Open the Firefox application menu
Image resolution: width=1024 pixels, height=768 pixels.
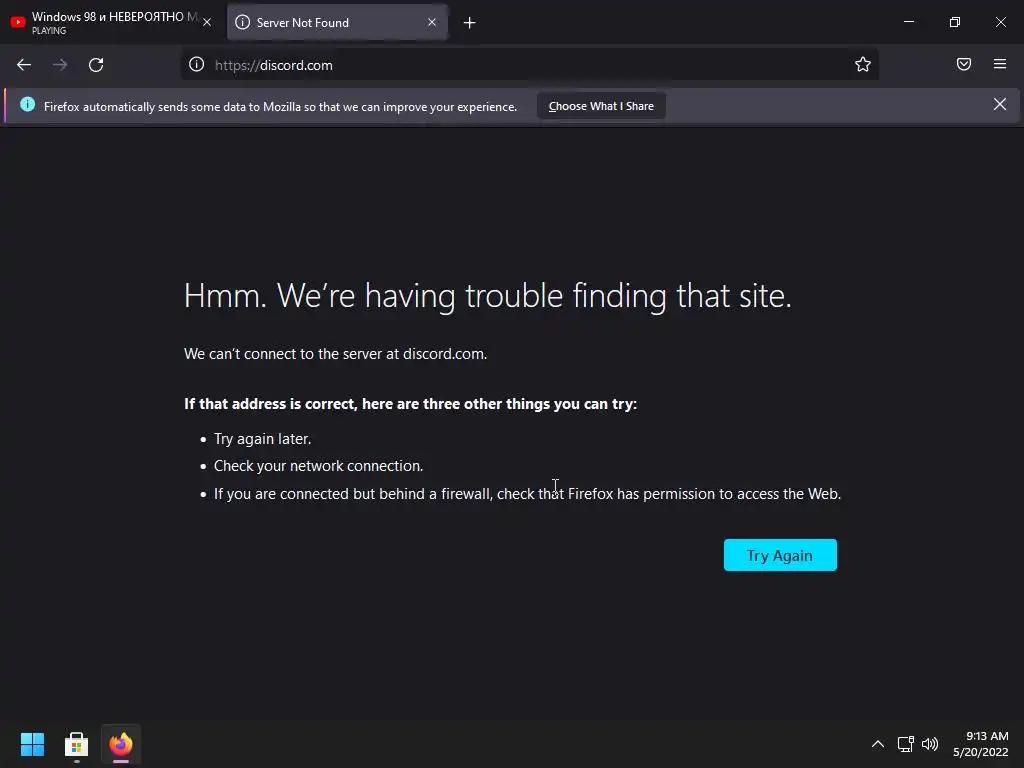(x=1000, y=64)
